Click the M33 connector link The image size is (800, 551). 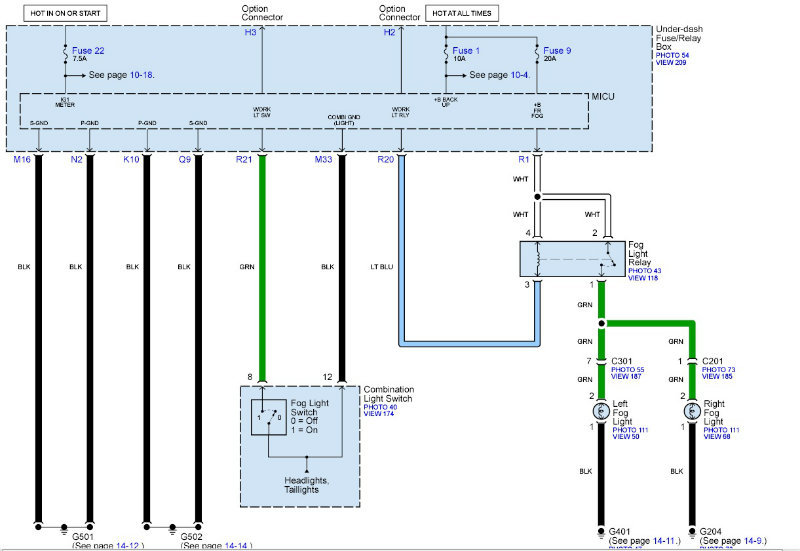click(323, 159)
